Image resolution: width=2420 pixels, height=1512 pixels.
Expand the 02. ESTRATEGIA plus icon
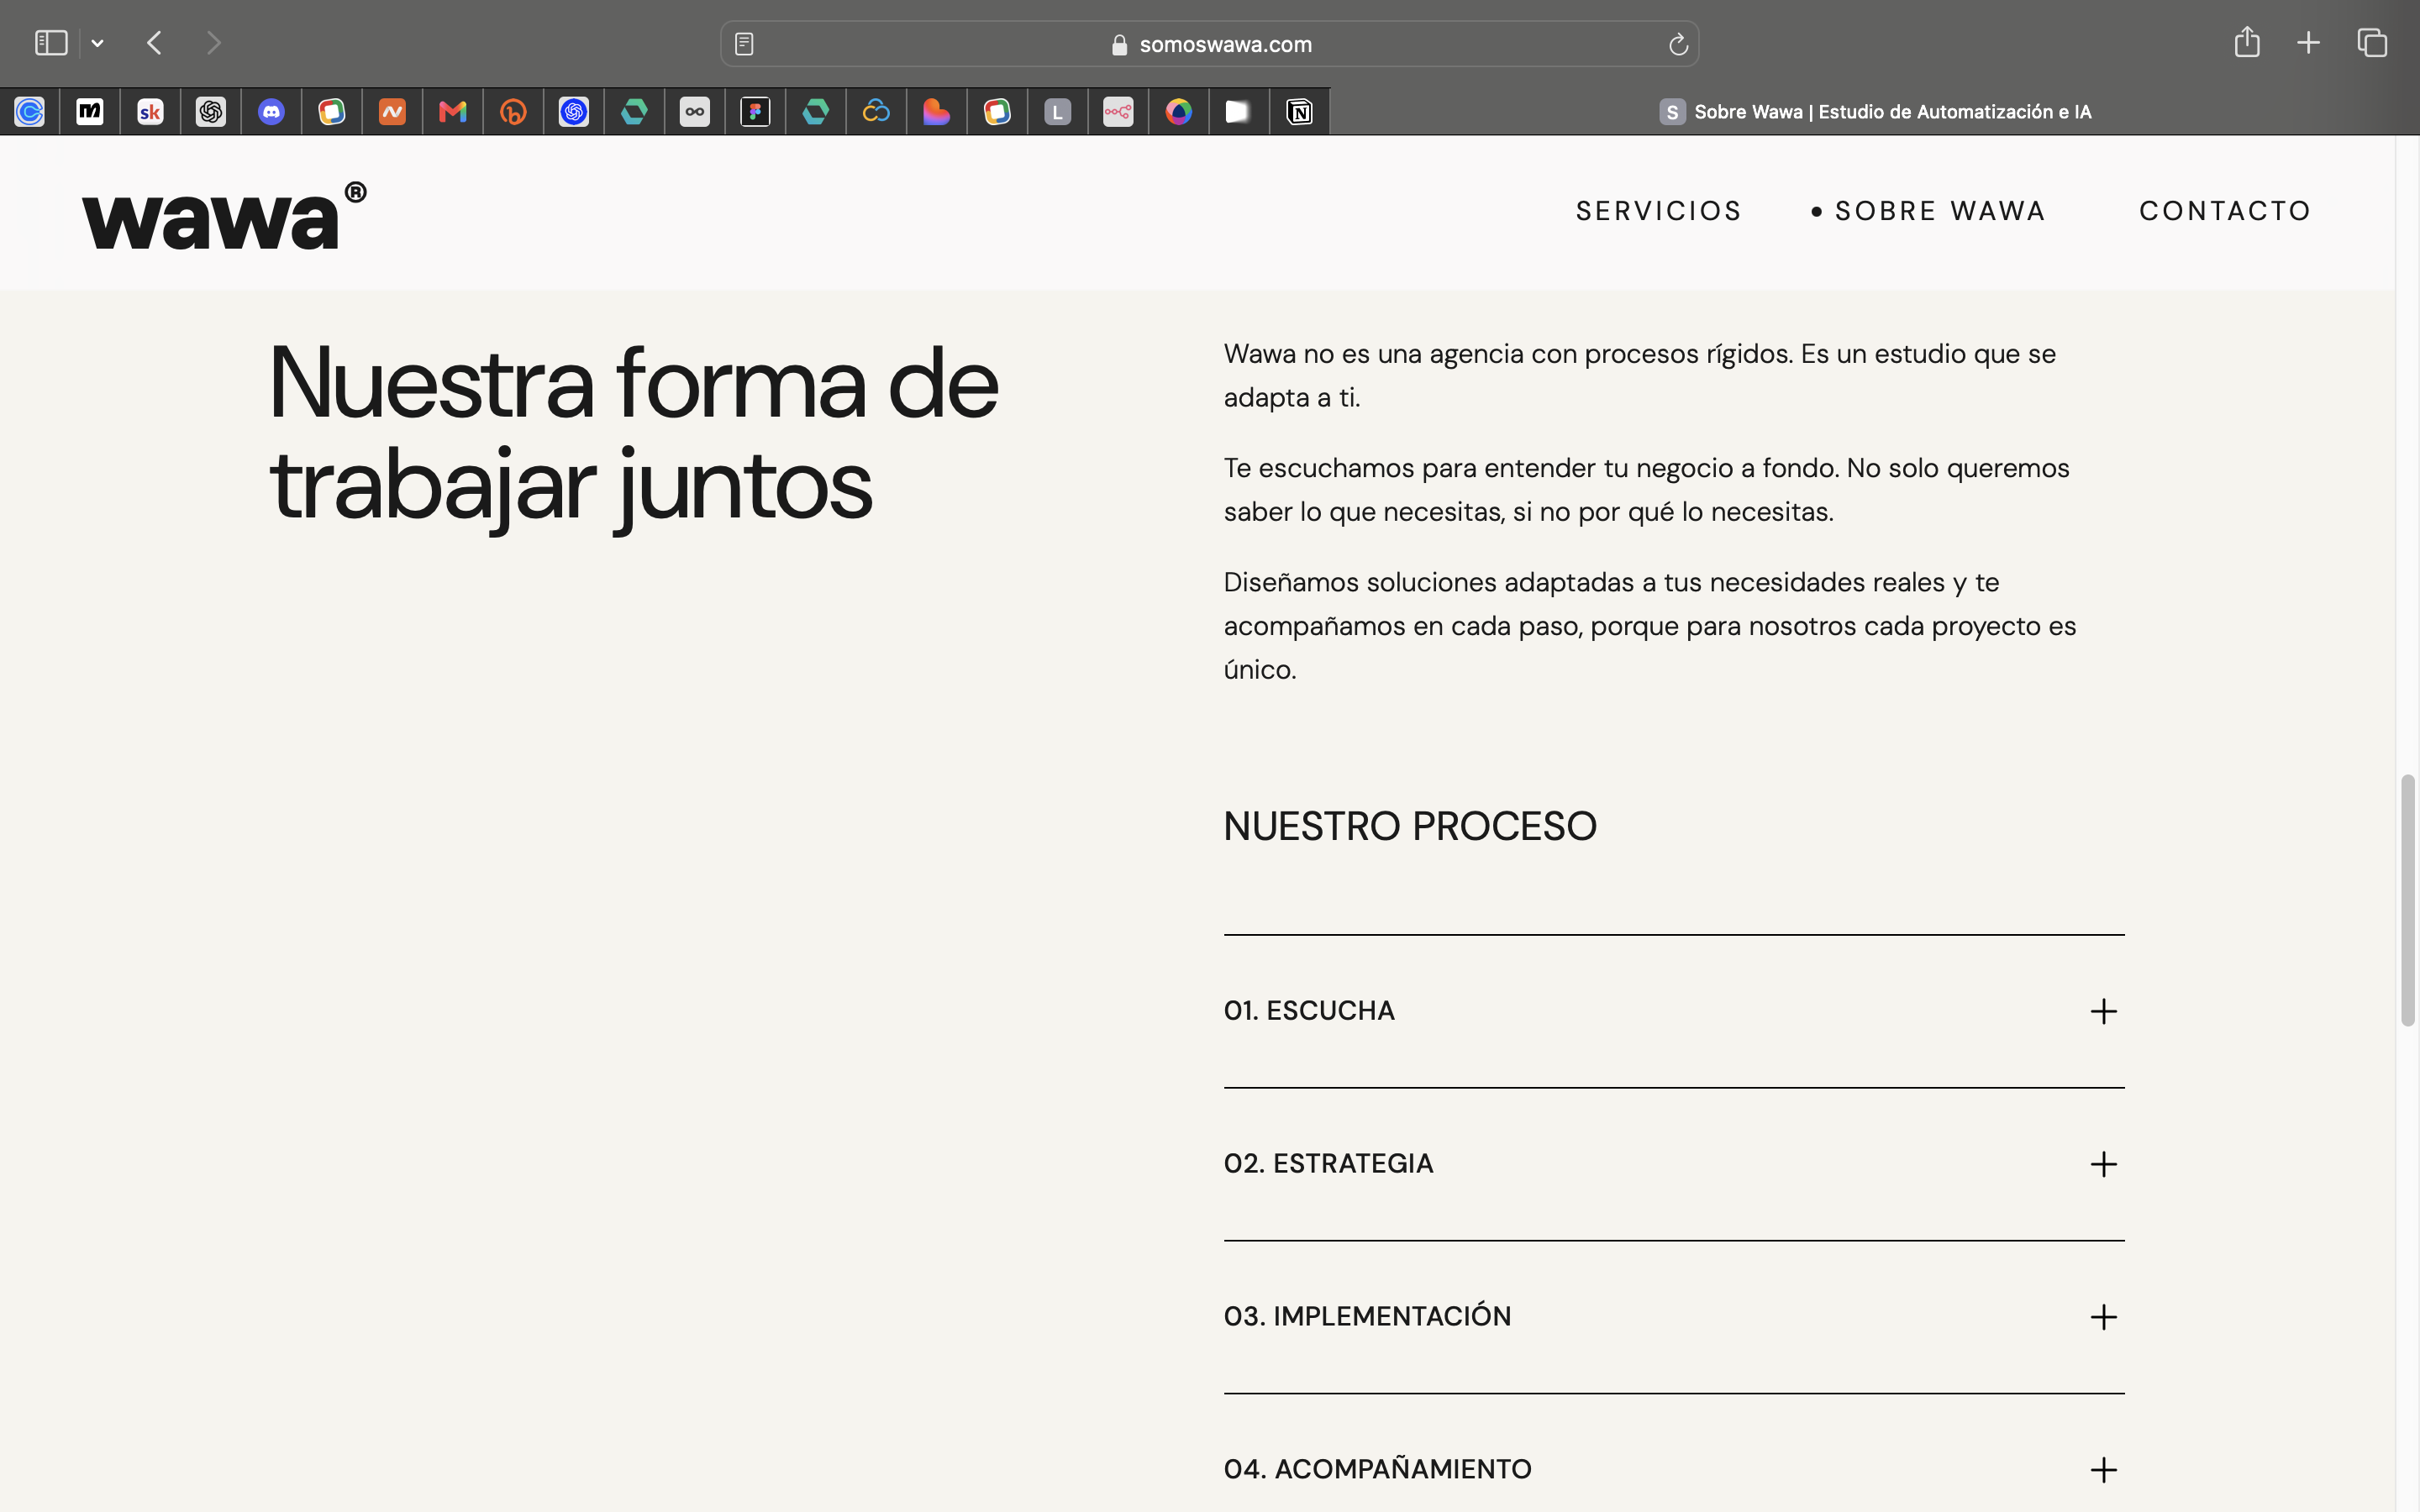tap(2103, 1164)
